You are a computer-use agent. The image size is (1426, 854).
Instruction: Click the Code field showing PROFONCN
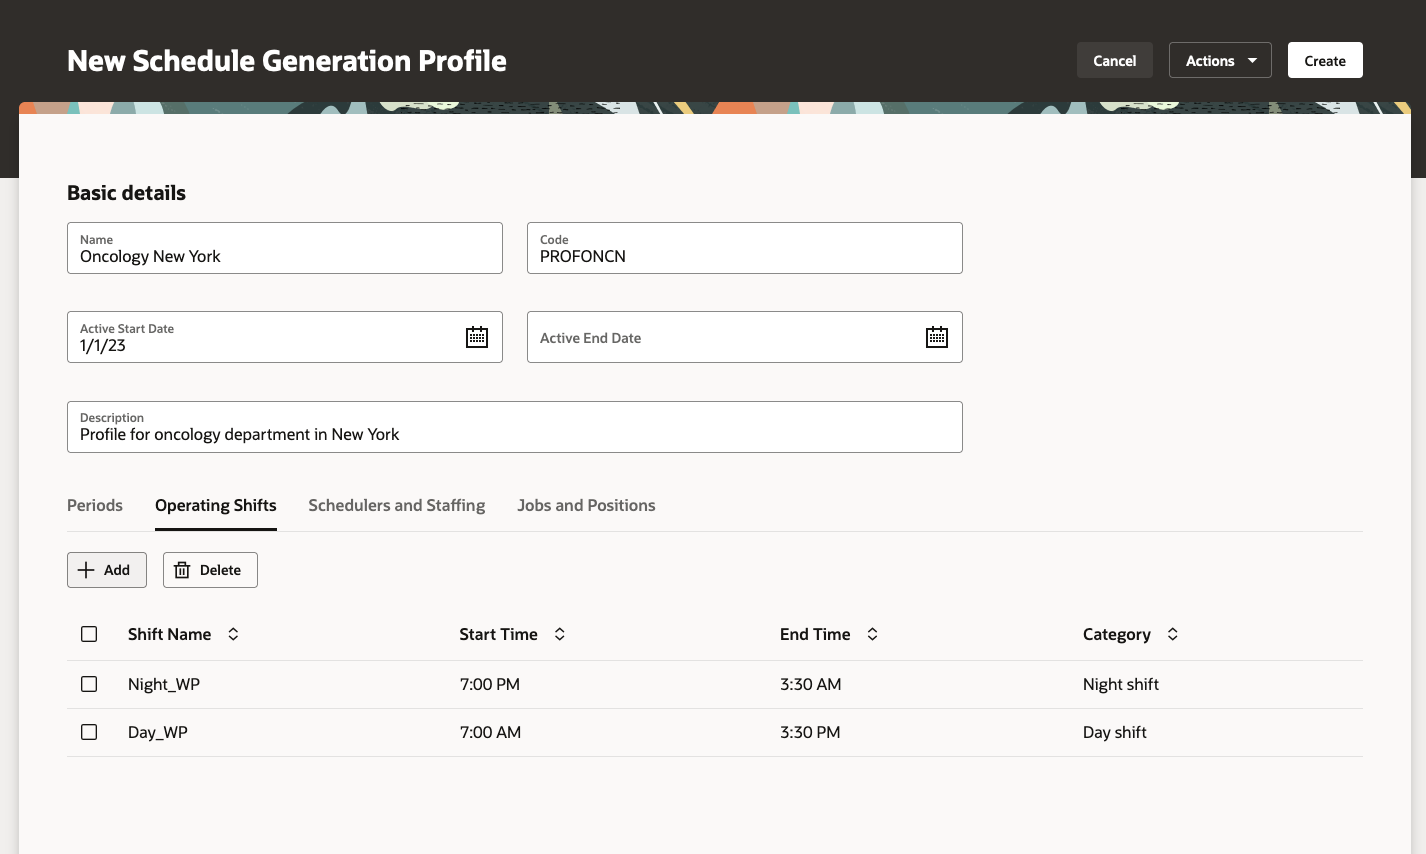(744, 256)
